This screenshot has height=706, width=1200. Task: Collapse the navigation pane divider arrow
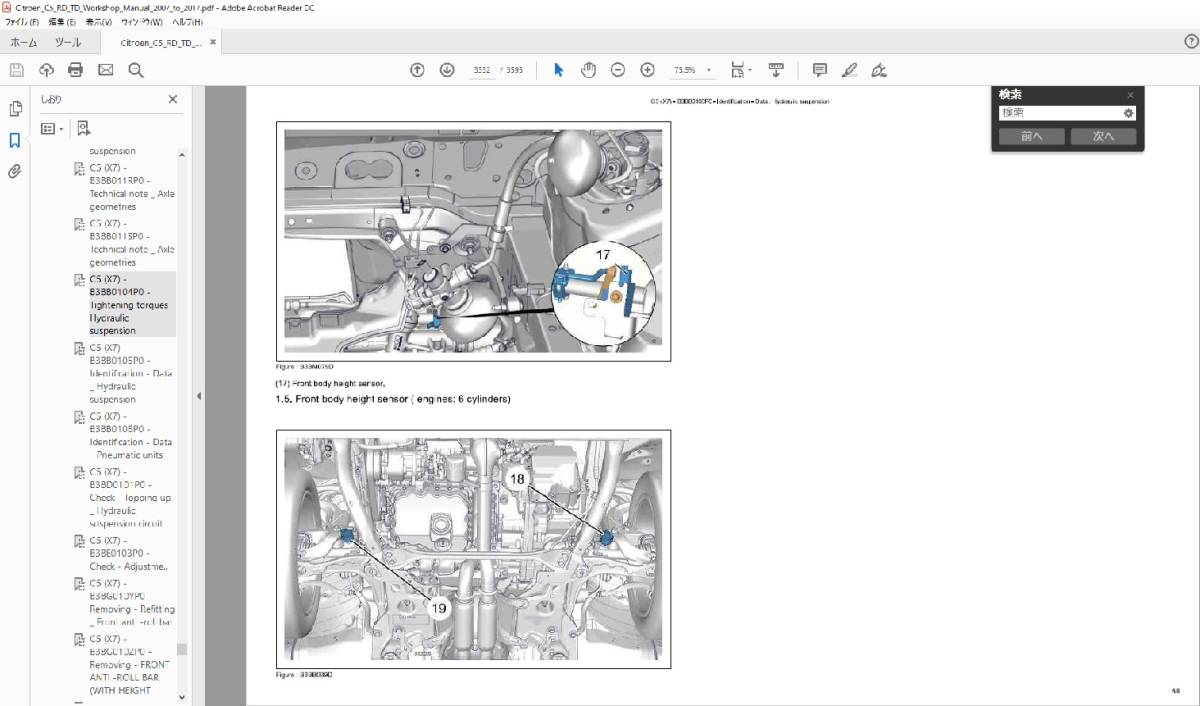pyautogui.click(x=198, y=396)
